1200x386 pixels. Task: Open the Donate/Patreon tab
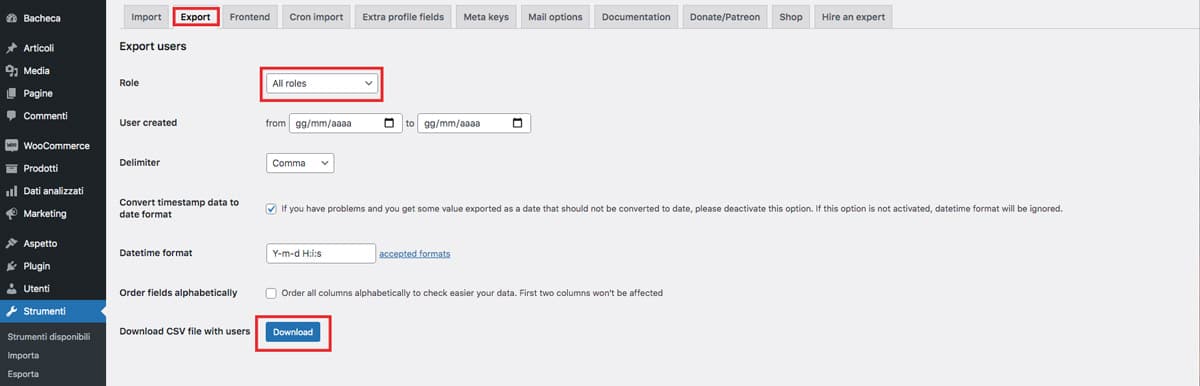point(725,17)
